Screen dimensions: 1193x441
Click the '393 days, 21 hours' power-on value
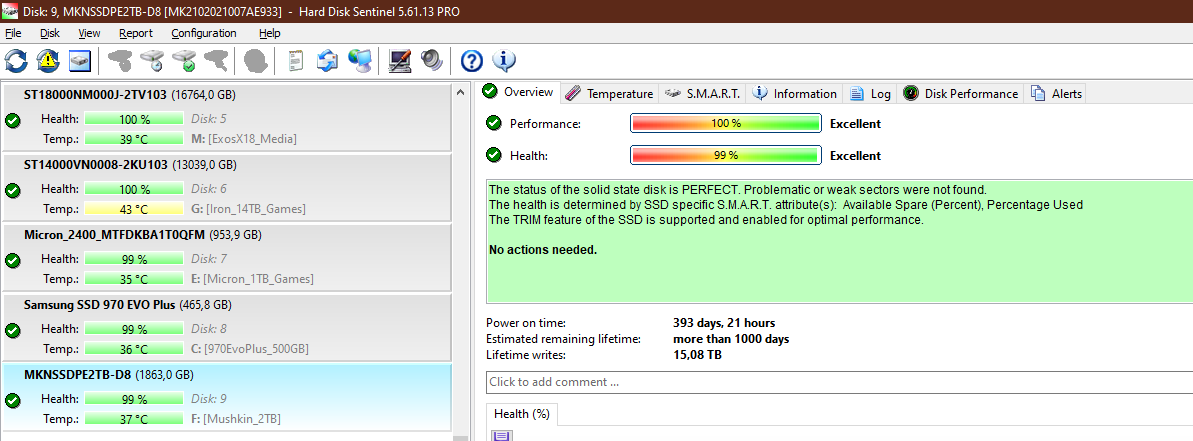724,323
